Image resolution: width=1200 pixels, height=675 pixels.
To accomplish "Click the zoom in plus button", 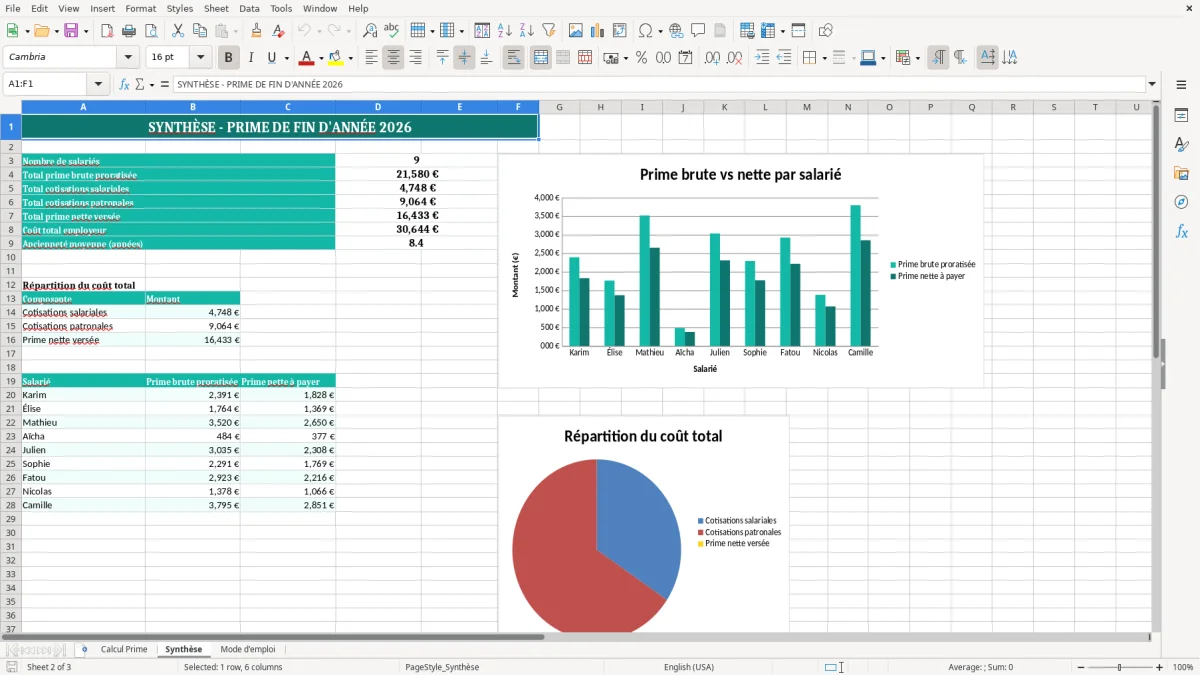I will (1159, 667).
